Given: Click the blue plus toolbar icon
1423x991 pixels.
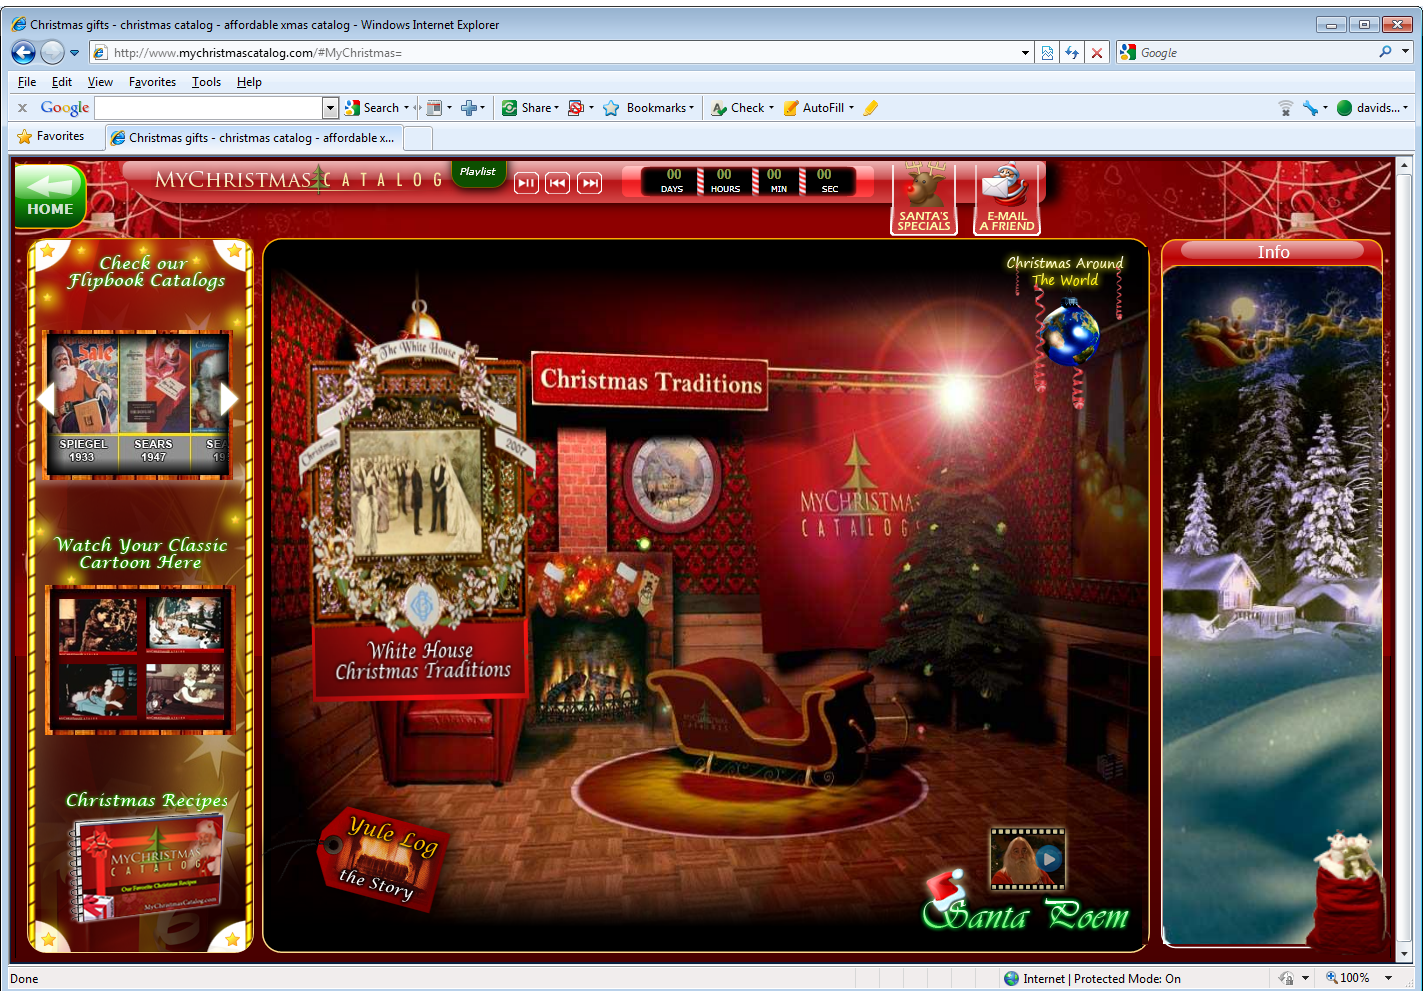Looking at the screenshot, I should [x=471, y=108].
